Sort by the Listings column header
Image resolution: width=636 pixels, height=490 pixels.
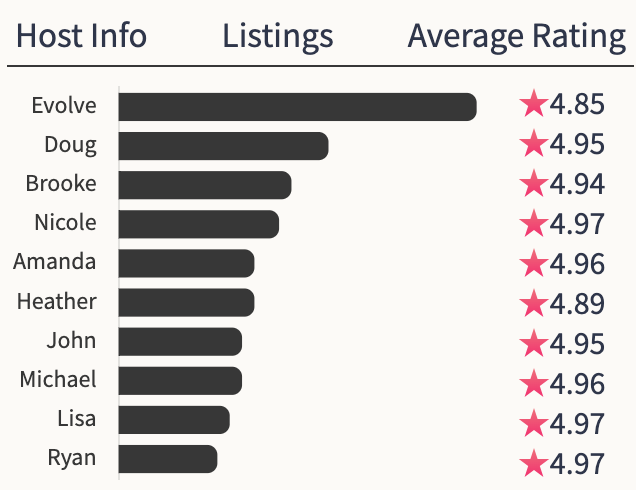[x=278, y=37]
